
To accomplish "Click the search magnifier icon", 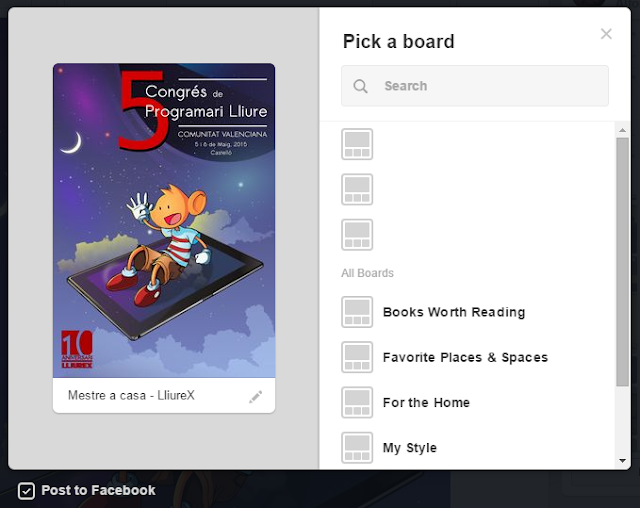I will tap(360, 86).
